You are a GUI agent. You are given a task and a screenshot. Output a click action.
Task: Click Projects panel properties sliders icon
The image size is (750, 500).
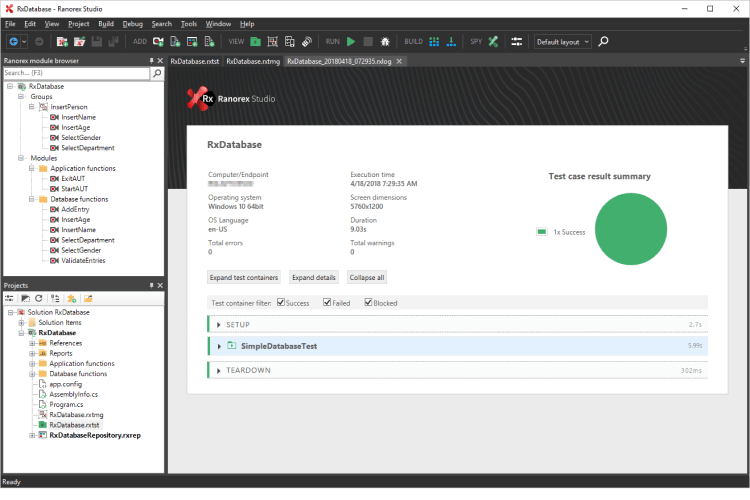tap(9, 298)
